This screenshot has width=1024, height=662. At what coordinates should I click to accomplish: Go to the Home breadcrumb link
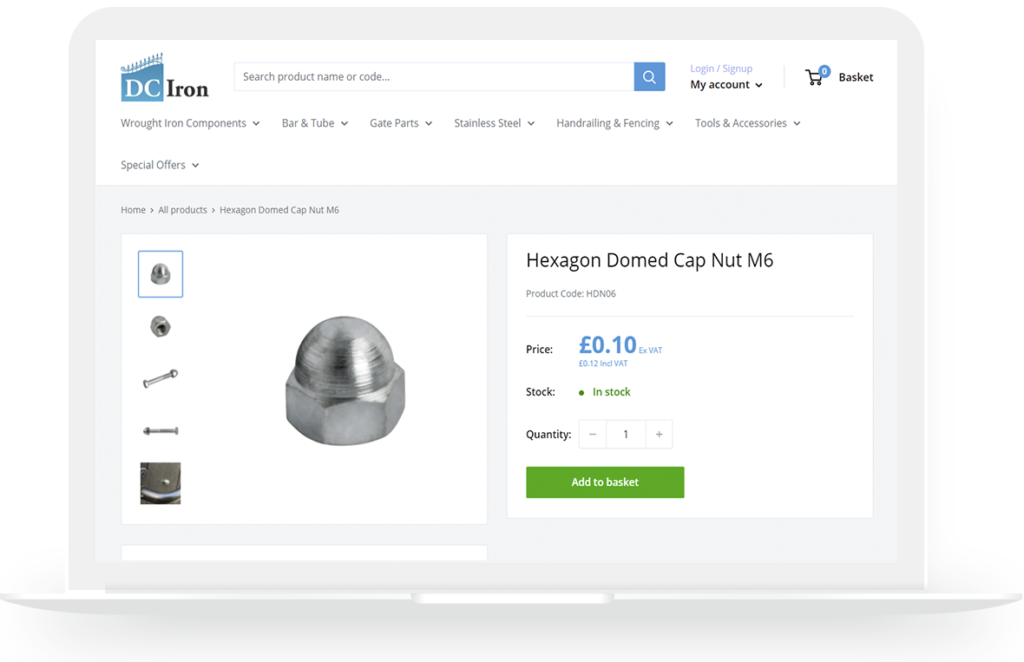(133, 210)
